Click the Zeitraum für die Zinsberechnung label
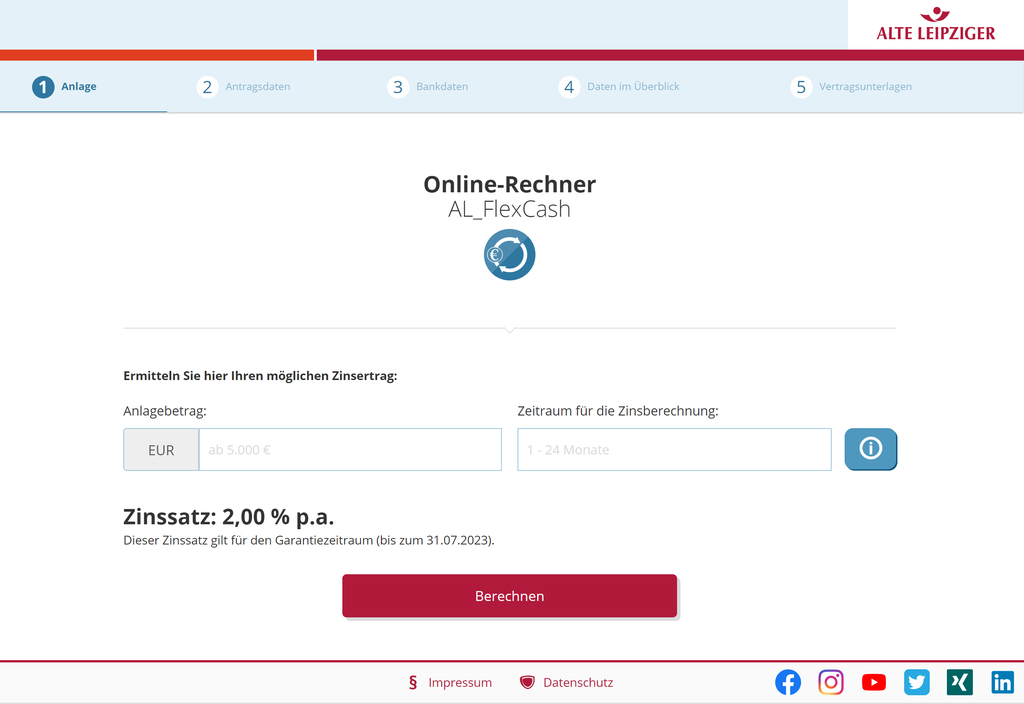The image size is (1024, 704). (x=618, y=411)
